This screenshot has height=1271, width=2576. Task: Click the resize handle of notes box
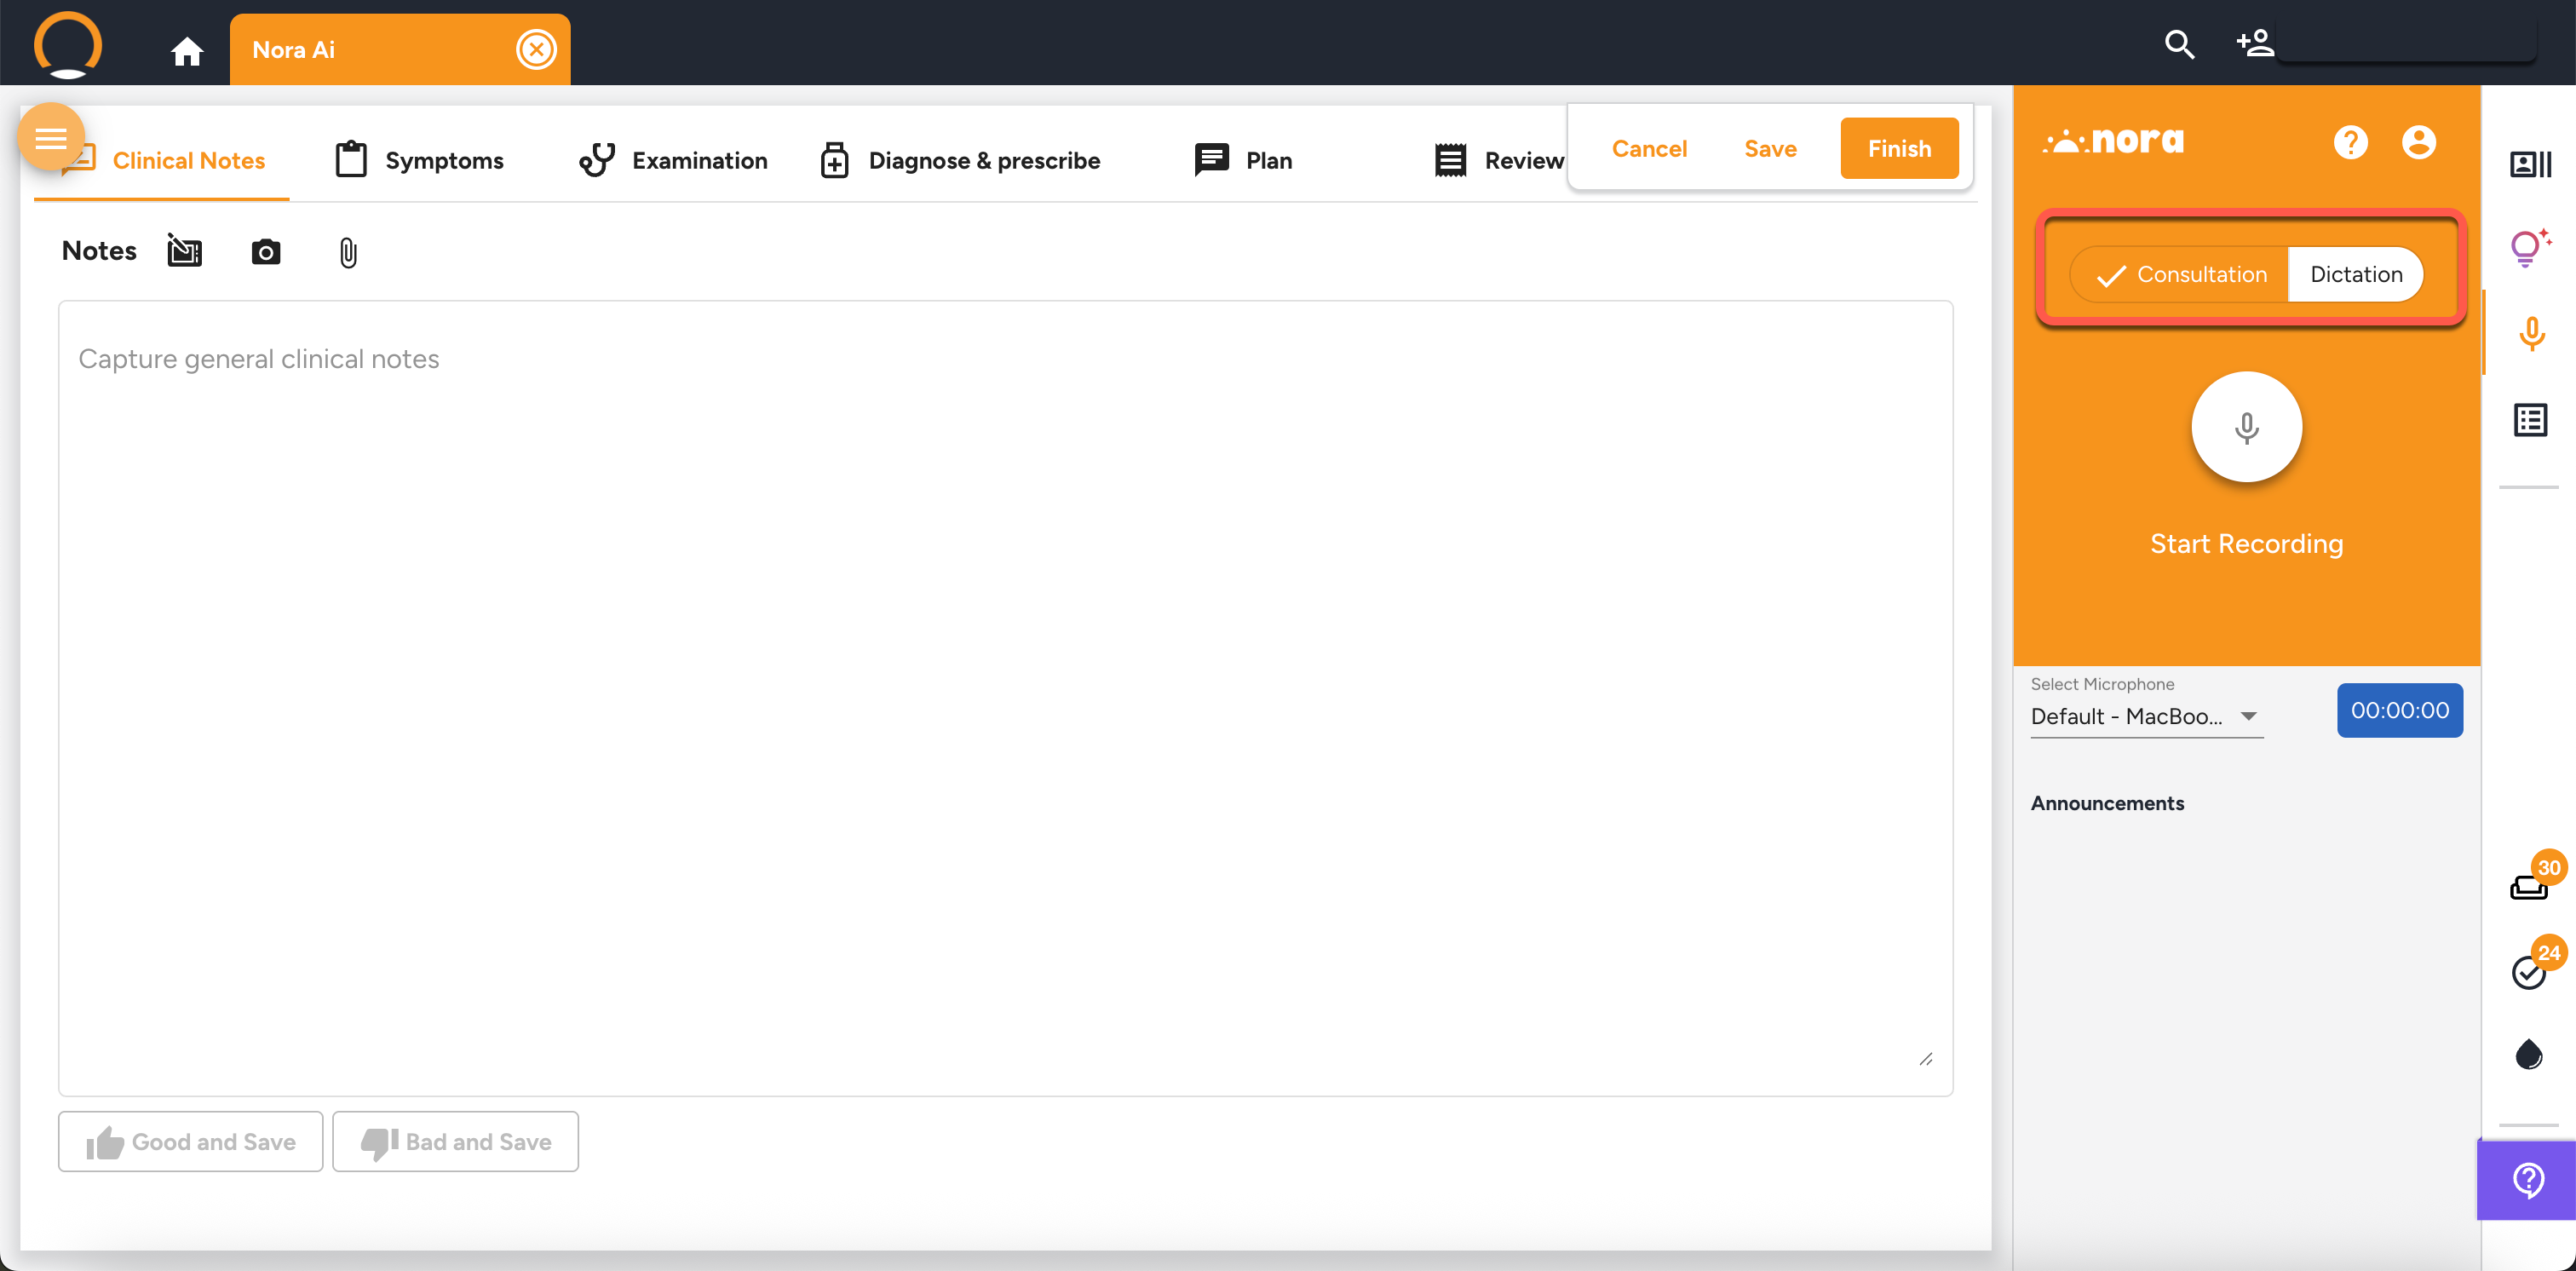(1926, 1059)
